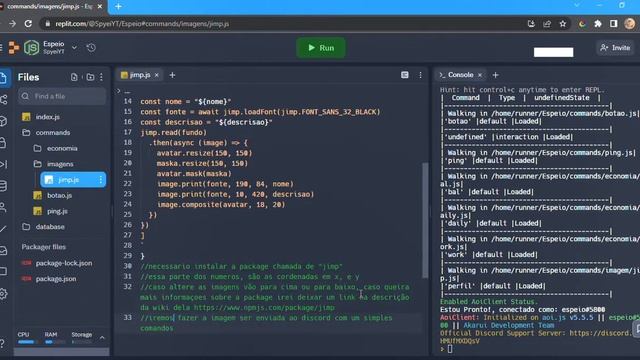This screenshot has height=360, width=640.
Task: Open a new browser tab
Action: 118,7
